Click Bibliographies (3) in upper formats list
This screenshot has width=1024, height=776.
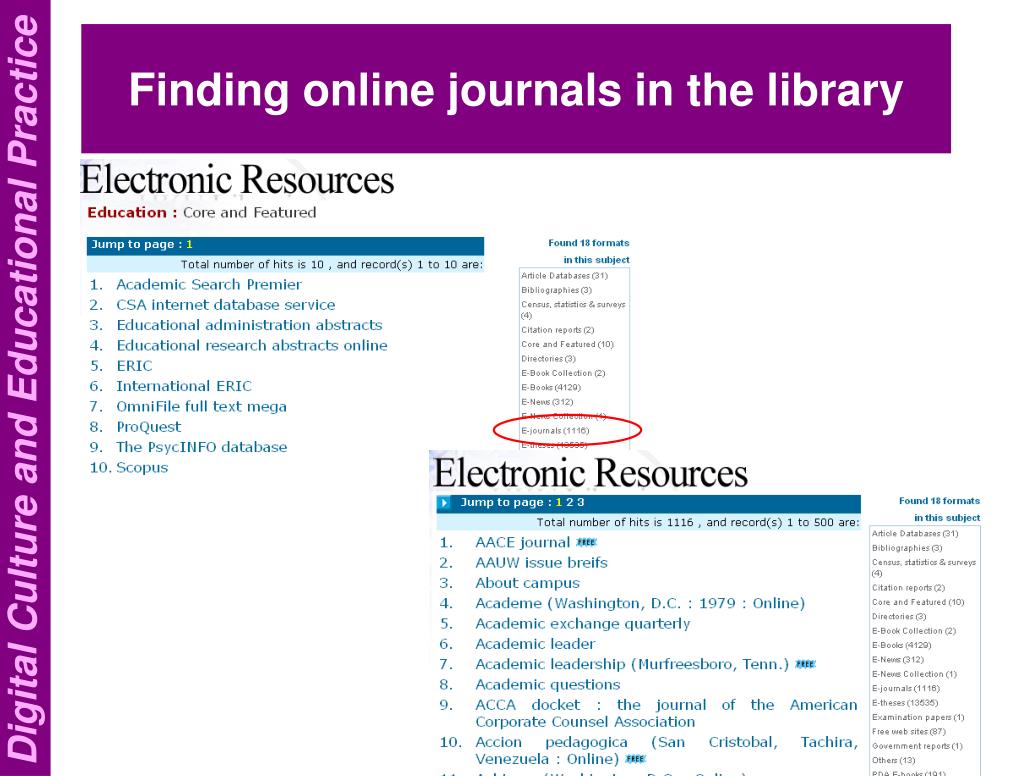556,290
